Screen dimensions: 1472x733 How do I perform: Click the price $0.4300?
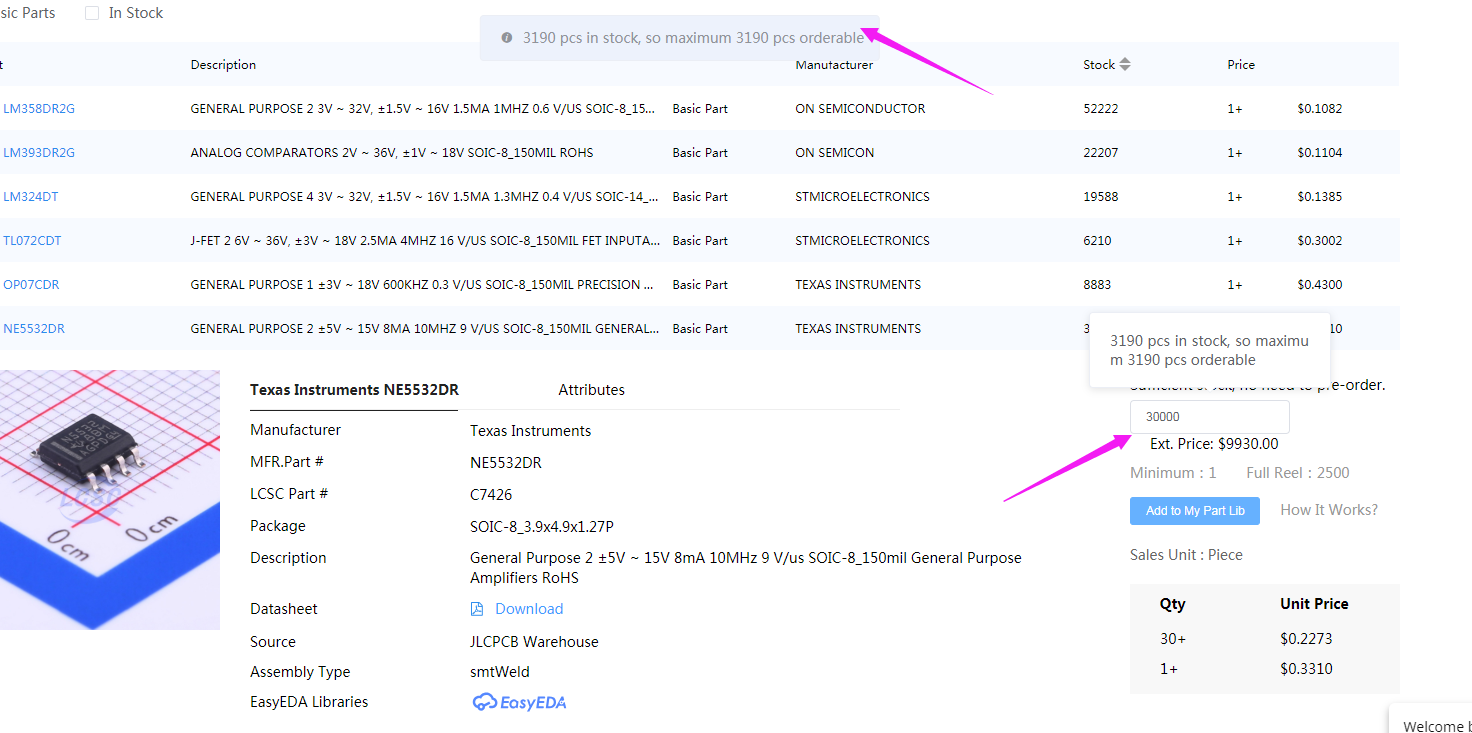(1319, 285)
